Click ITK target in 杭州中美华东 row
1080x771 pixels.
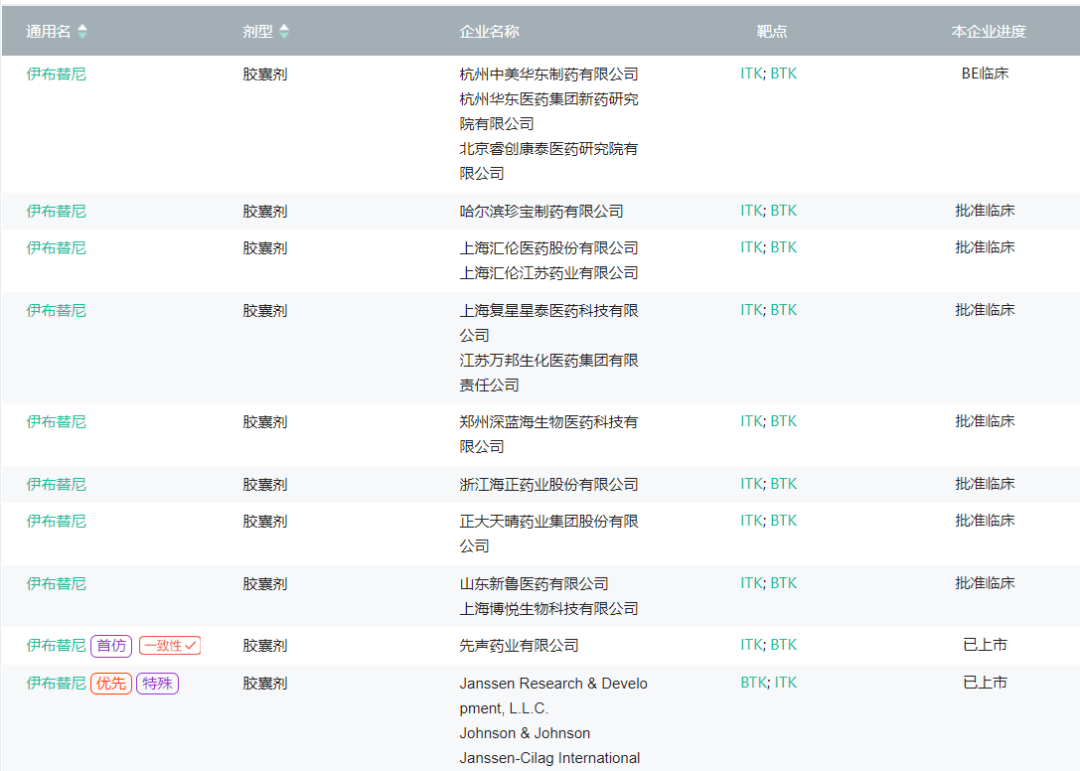tap(751, 74)
